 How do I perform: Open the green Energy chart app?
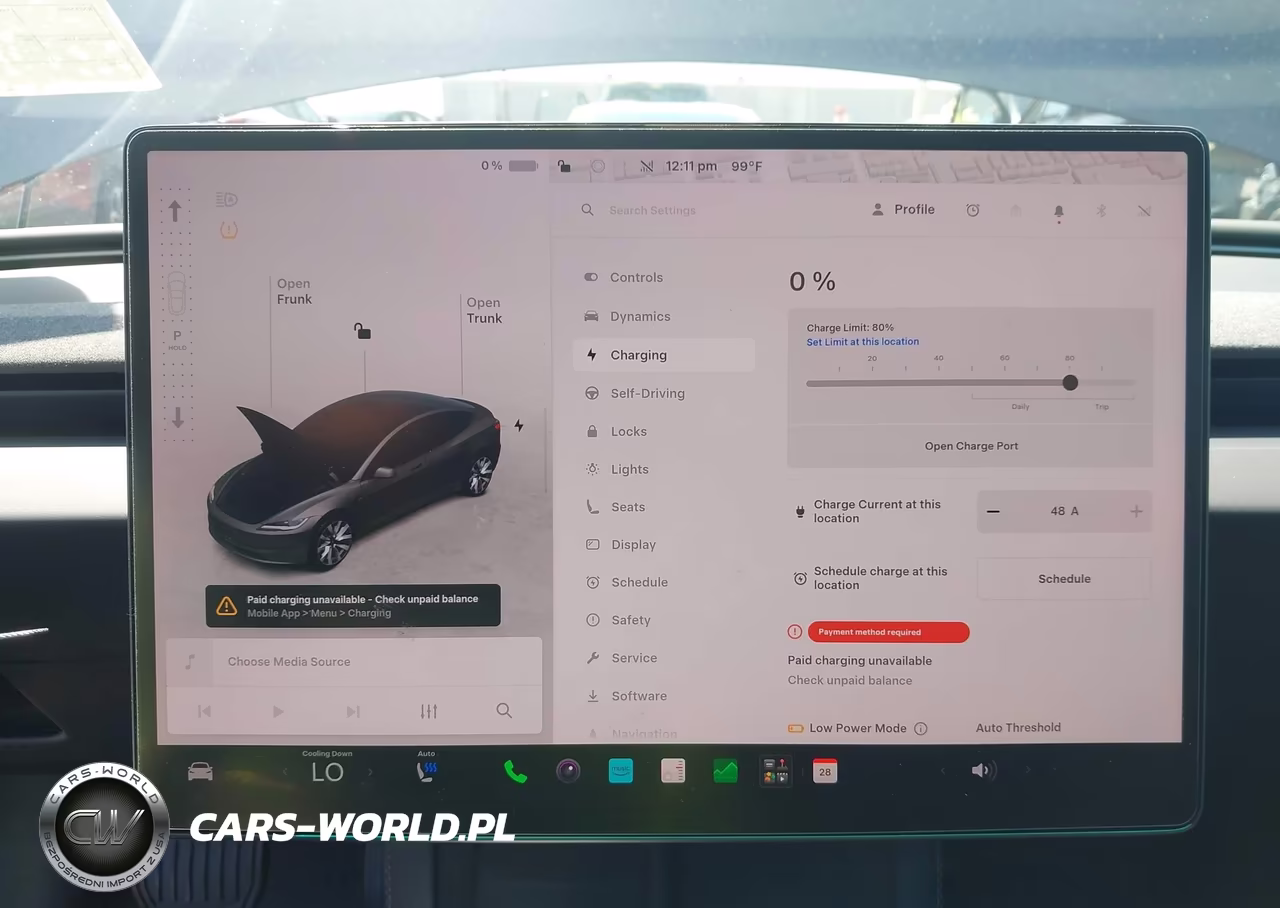click(x=725, y=771)
